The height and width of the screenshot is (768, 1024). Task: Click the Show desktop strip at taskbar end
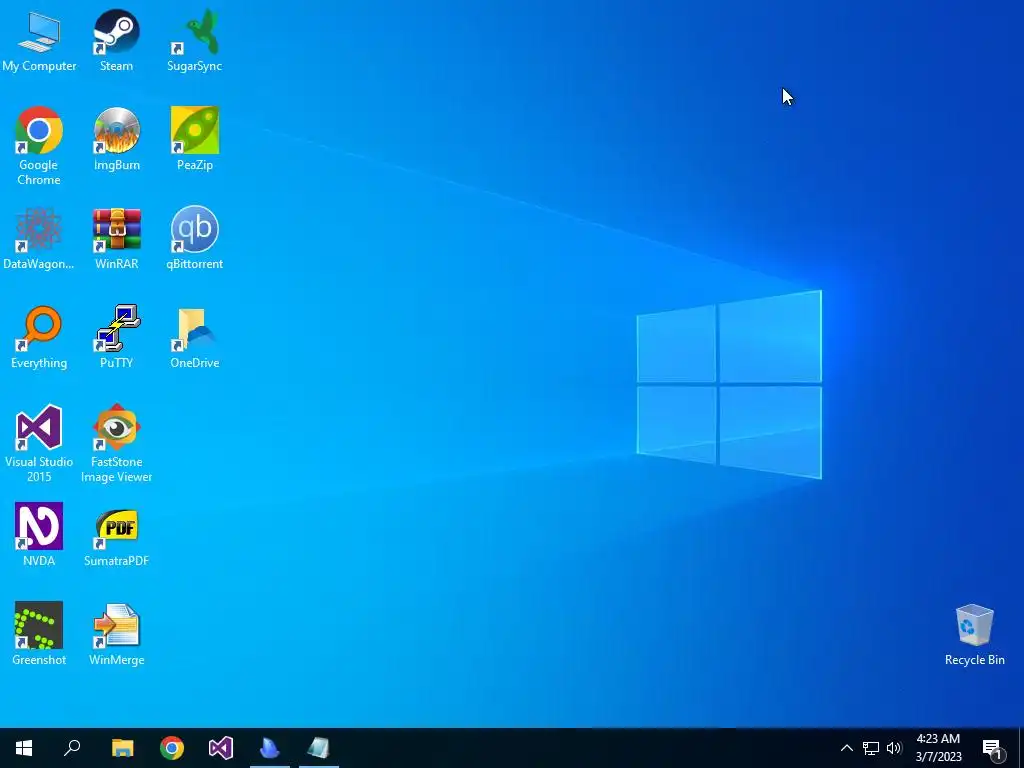(1020, 748)
